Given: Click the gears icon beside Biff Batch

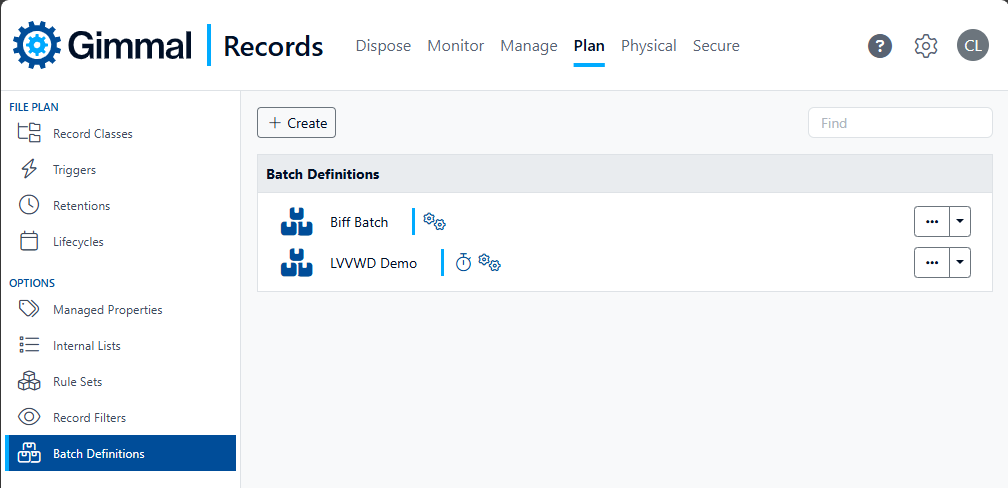Looking at the screenshot, I should 434,222.
